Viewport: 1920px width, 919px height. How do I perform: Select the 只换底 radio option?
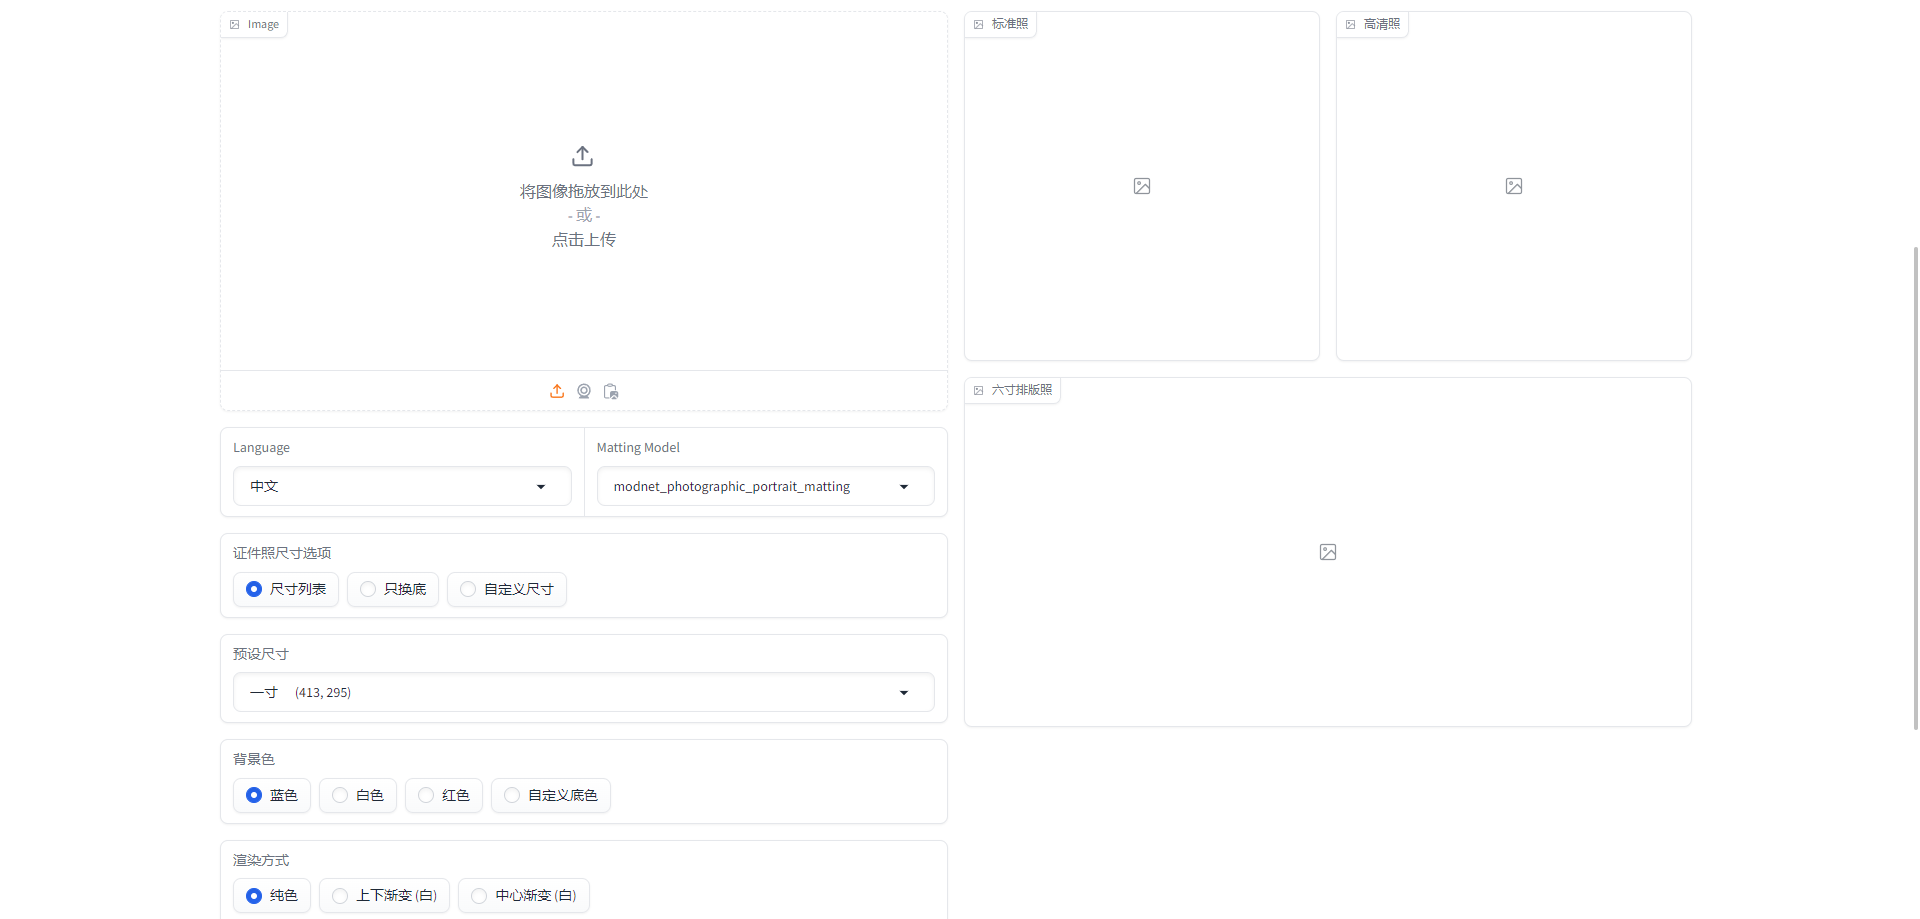(393, 589)
